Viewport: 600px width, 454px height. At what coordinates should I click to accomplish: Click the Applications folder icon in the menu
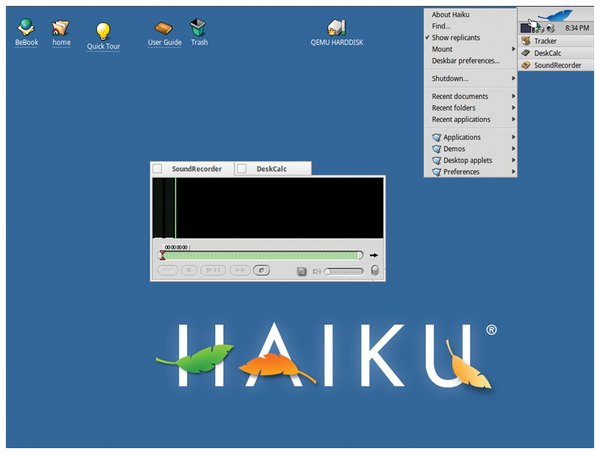tap(436, 137)
